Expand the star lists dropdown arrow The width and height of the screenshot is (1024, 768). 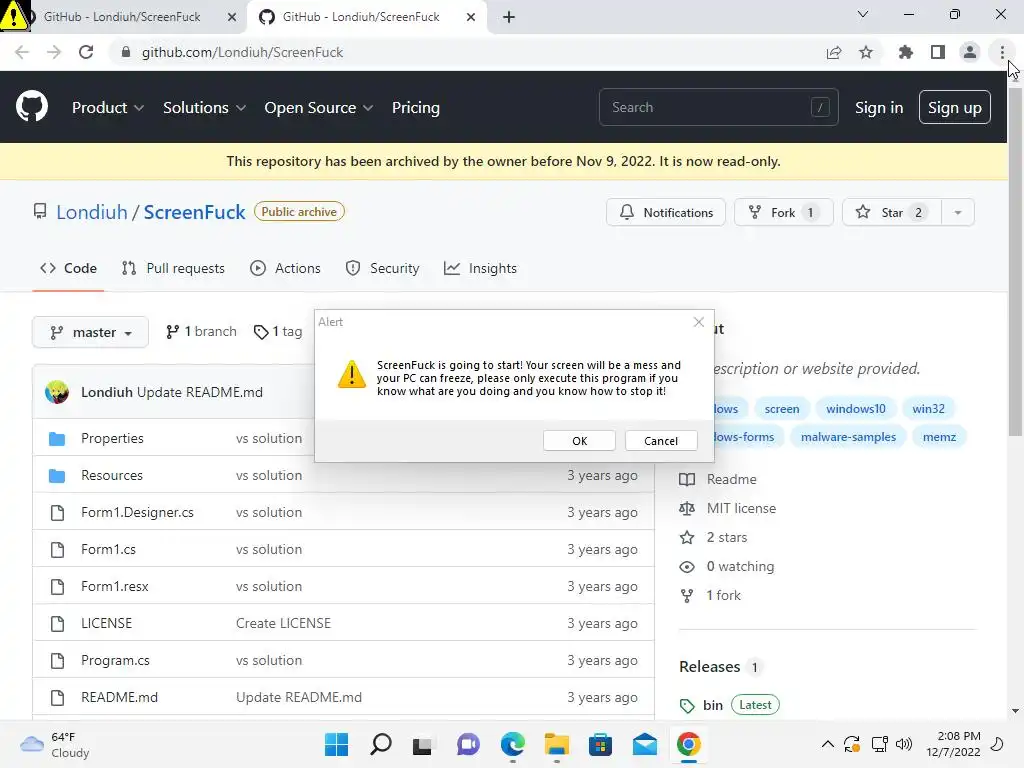pos(958,212)
